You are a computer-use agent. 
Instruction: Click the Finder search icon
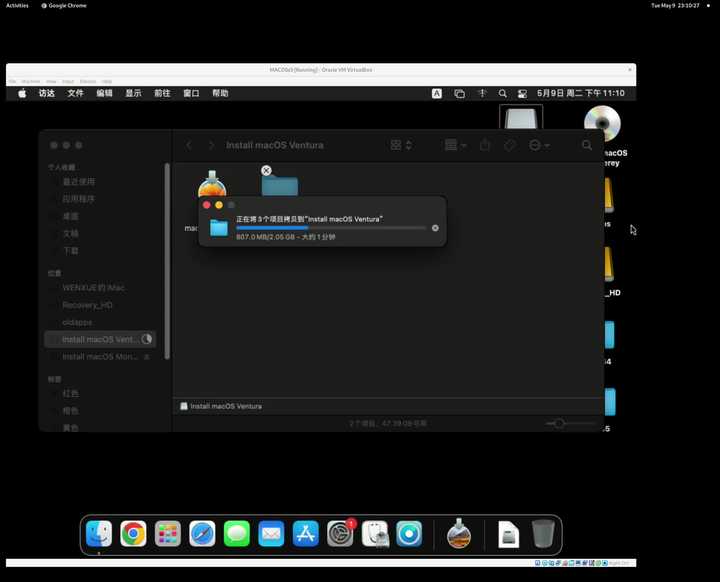tap(587, 145)
